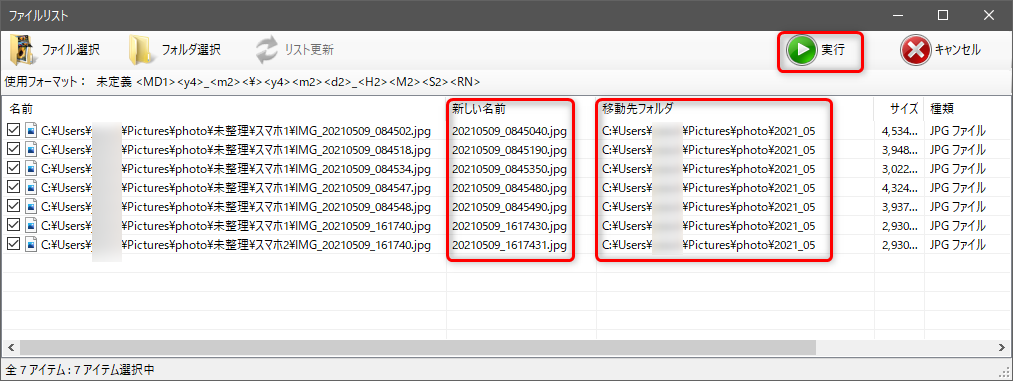Screen dimensions: 1013x381
Task: Click the file icon for スマホ2 IMG_20210509_161740.jpg
Action: [31, 245]
